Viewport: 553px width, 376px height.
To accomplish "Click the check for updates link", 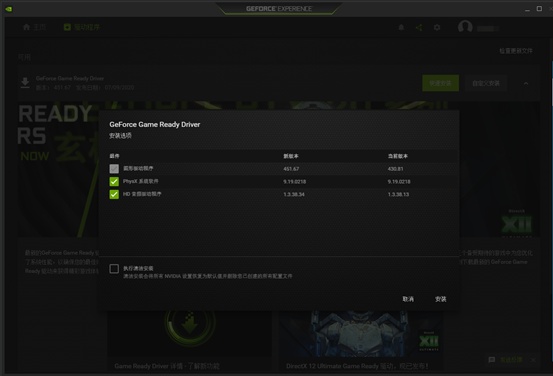I will pos(516,51).
